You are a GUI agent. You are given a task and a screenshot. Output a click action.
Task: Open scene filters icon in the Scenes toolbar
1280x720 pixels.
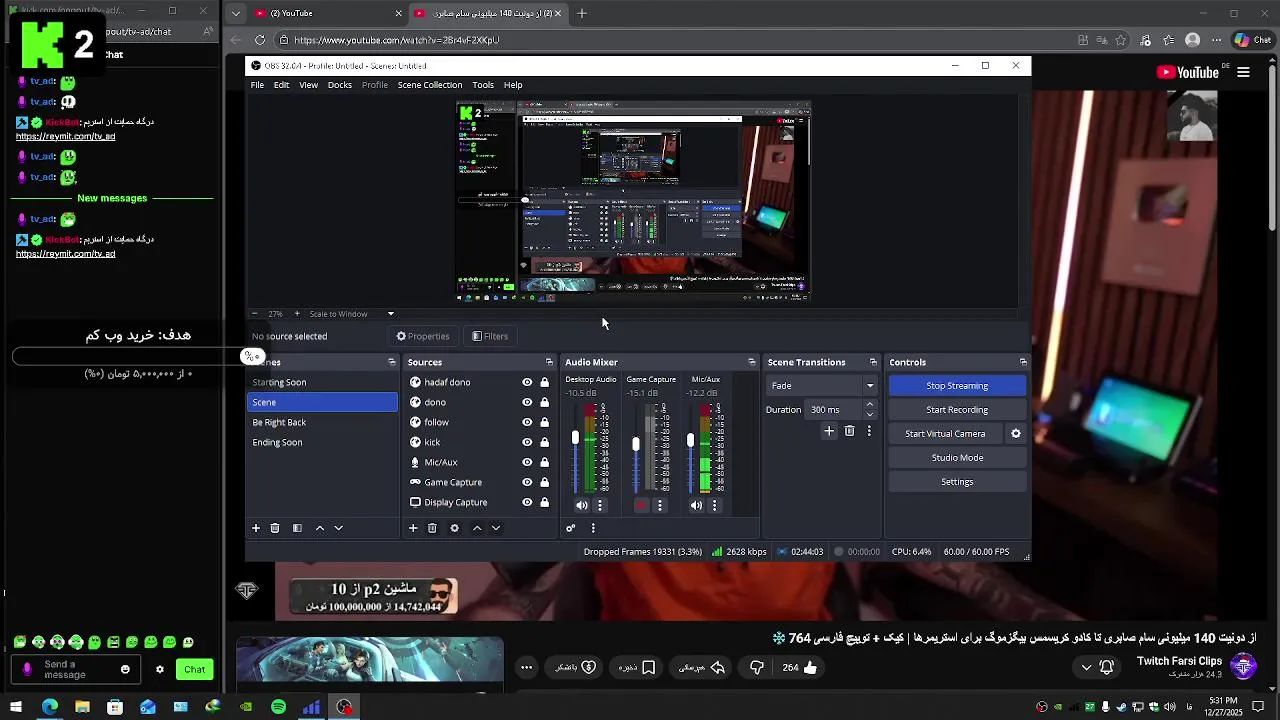click(297, 528)
